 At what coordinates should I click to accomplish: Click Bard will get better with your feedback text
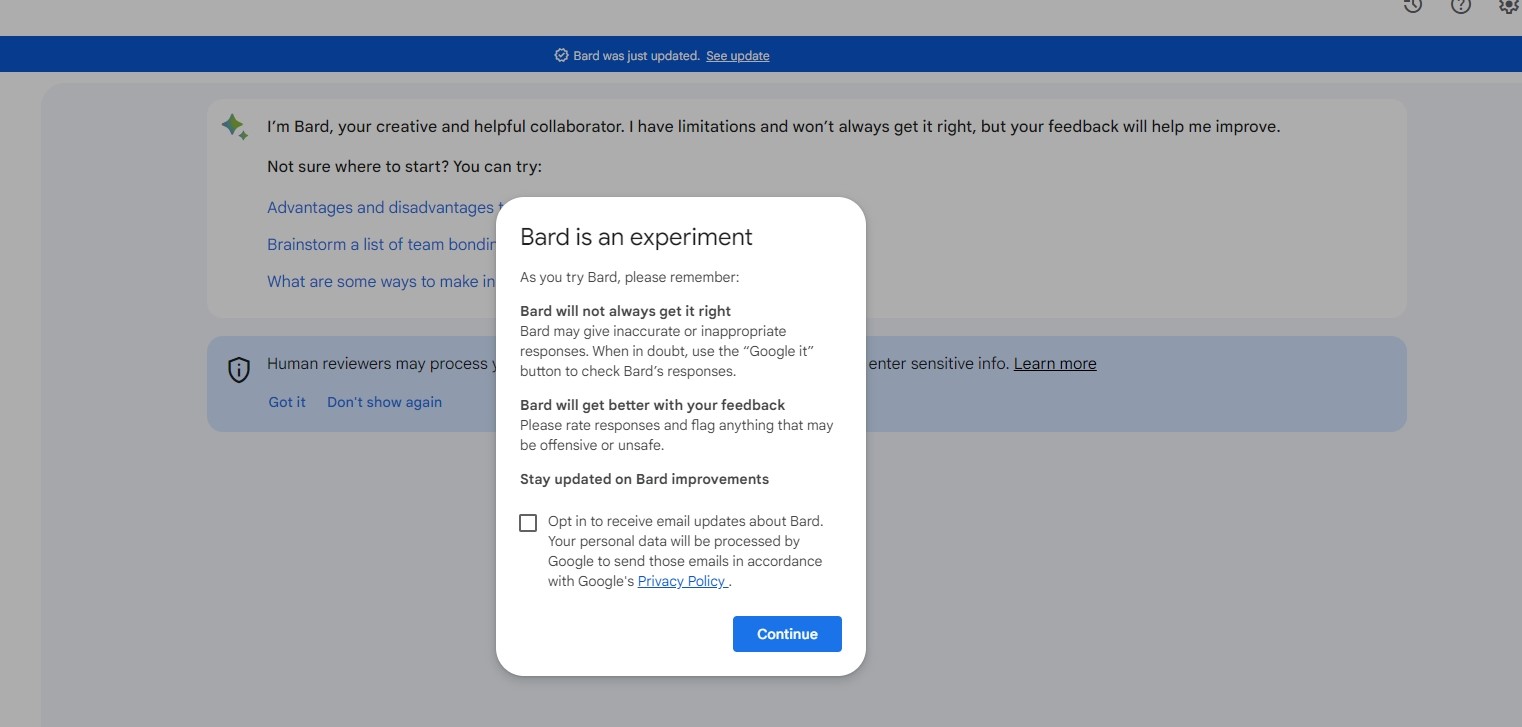pyautogui.click(x=652, y=405)
